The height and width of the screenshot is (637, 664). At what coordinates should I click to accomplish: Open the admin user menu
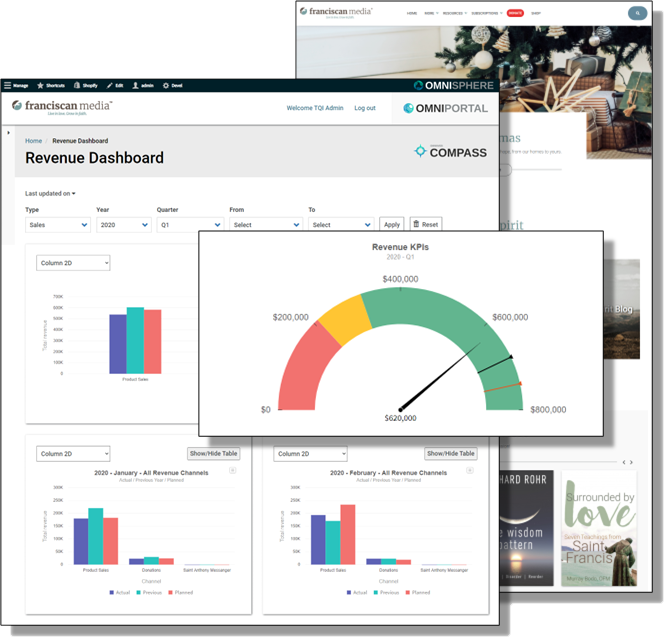(x=143, y=86)
